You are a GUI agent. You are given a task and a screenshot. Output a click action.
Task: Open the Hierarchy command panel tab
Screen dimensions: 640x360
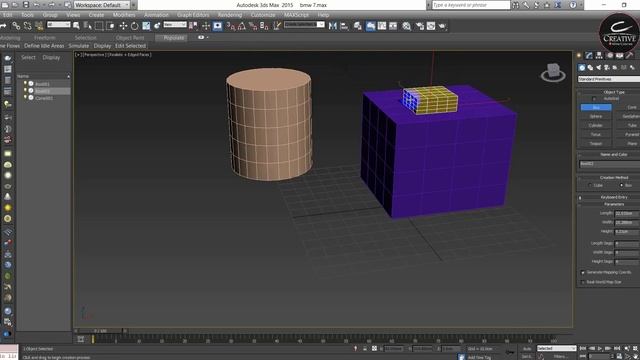(x=599, y=56)
